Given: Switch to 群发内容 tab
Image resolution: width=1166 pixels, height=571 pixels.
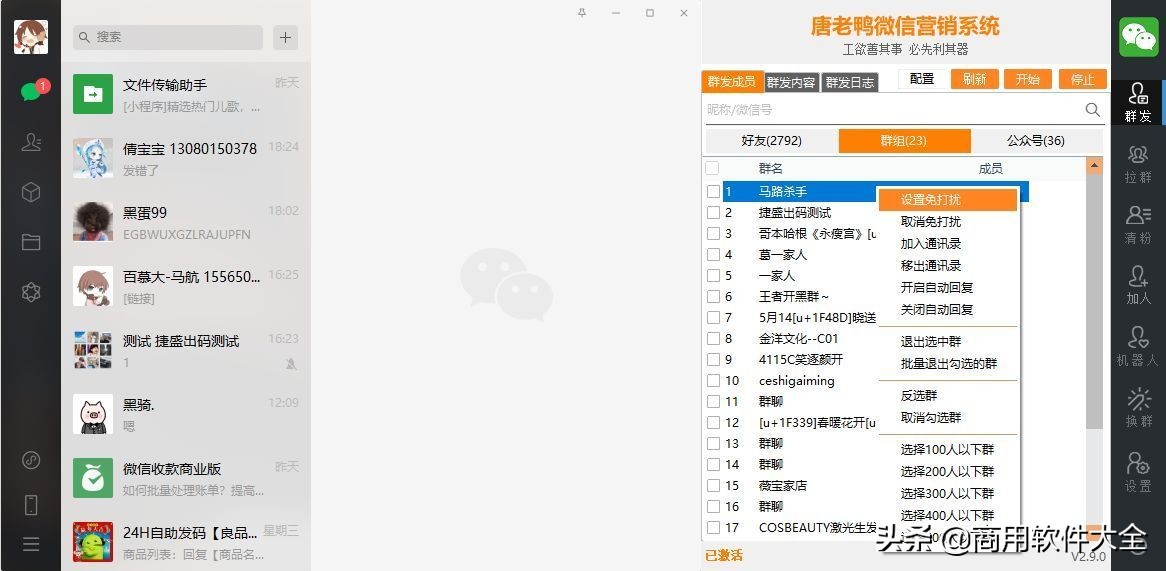Looking at the screenshot, I should 791,83.
